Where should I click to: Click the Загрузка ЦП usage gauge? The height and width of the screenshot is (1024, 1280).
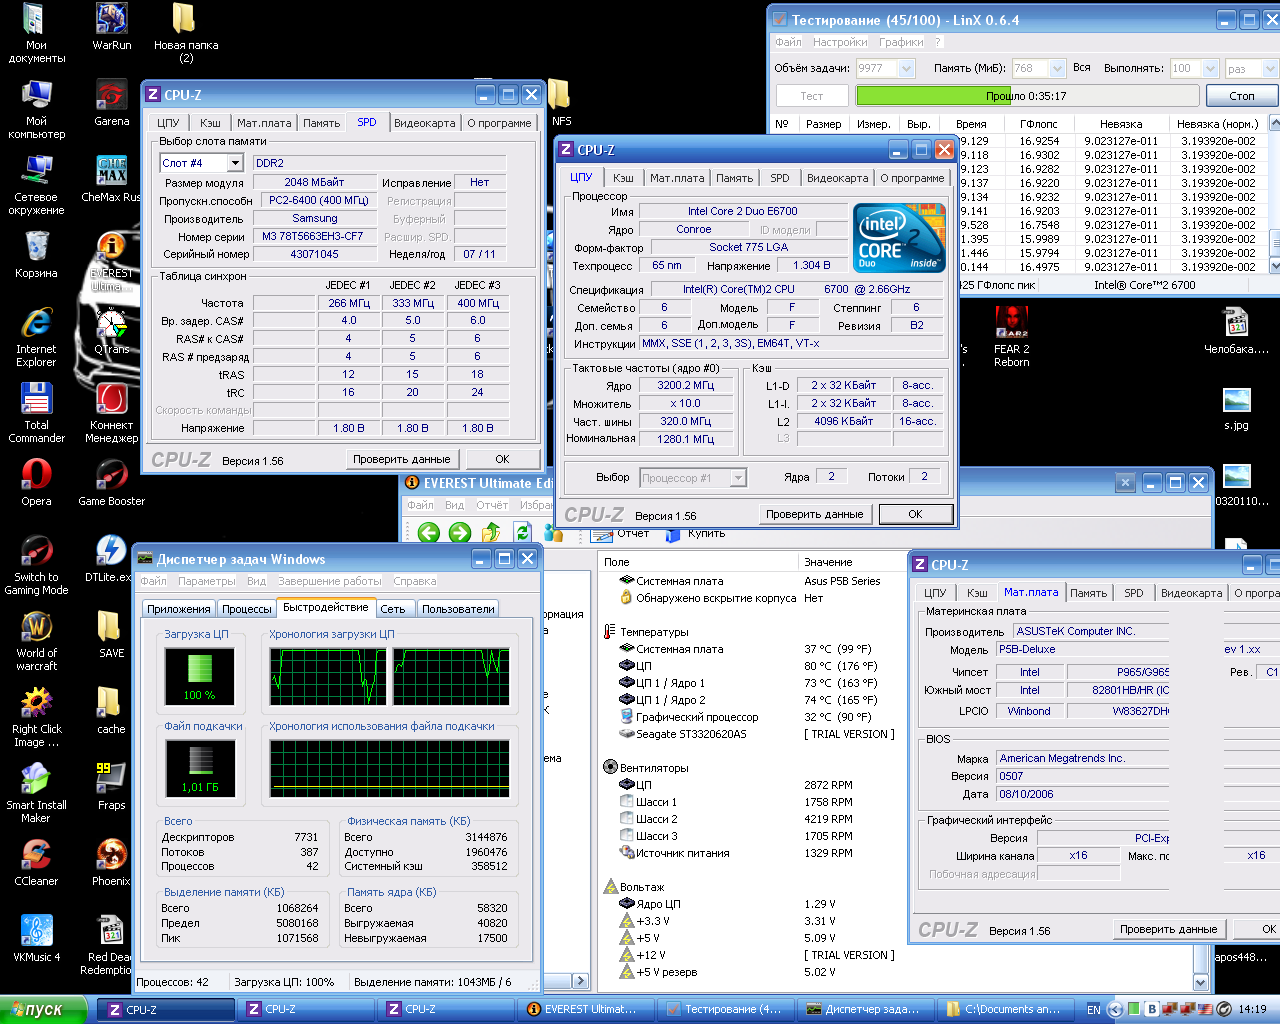[200, 676]
